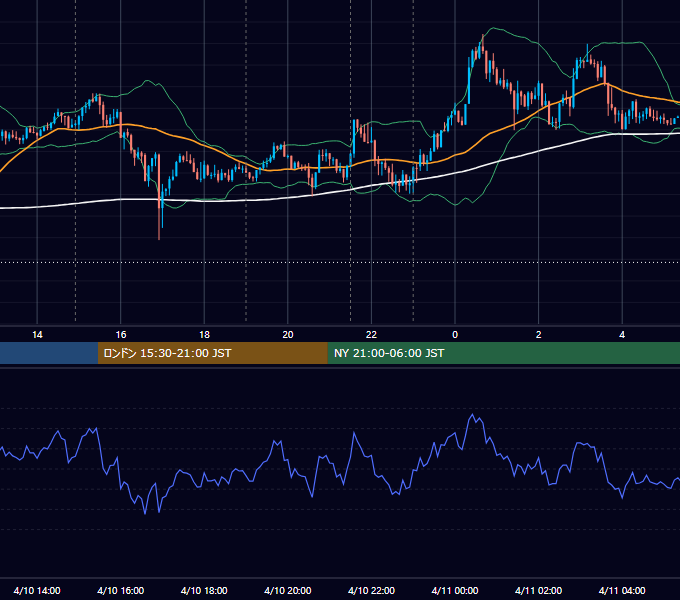Click the 2 hour label on price axis
This screenshot has height=600, width=680.
[x=539, y=335]
